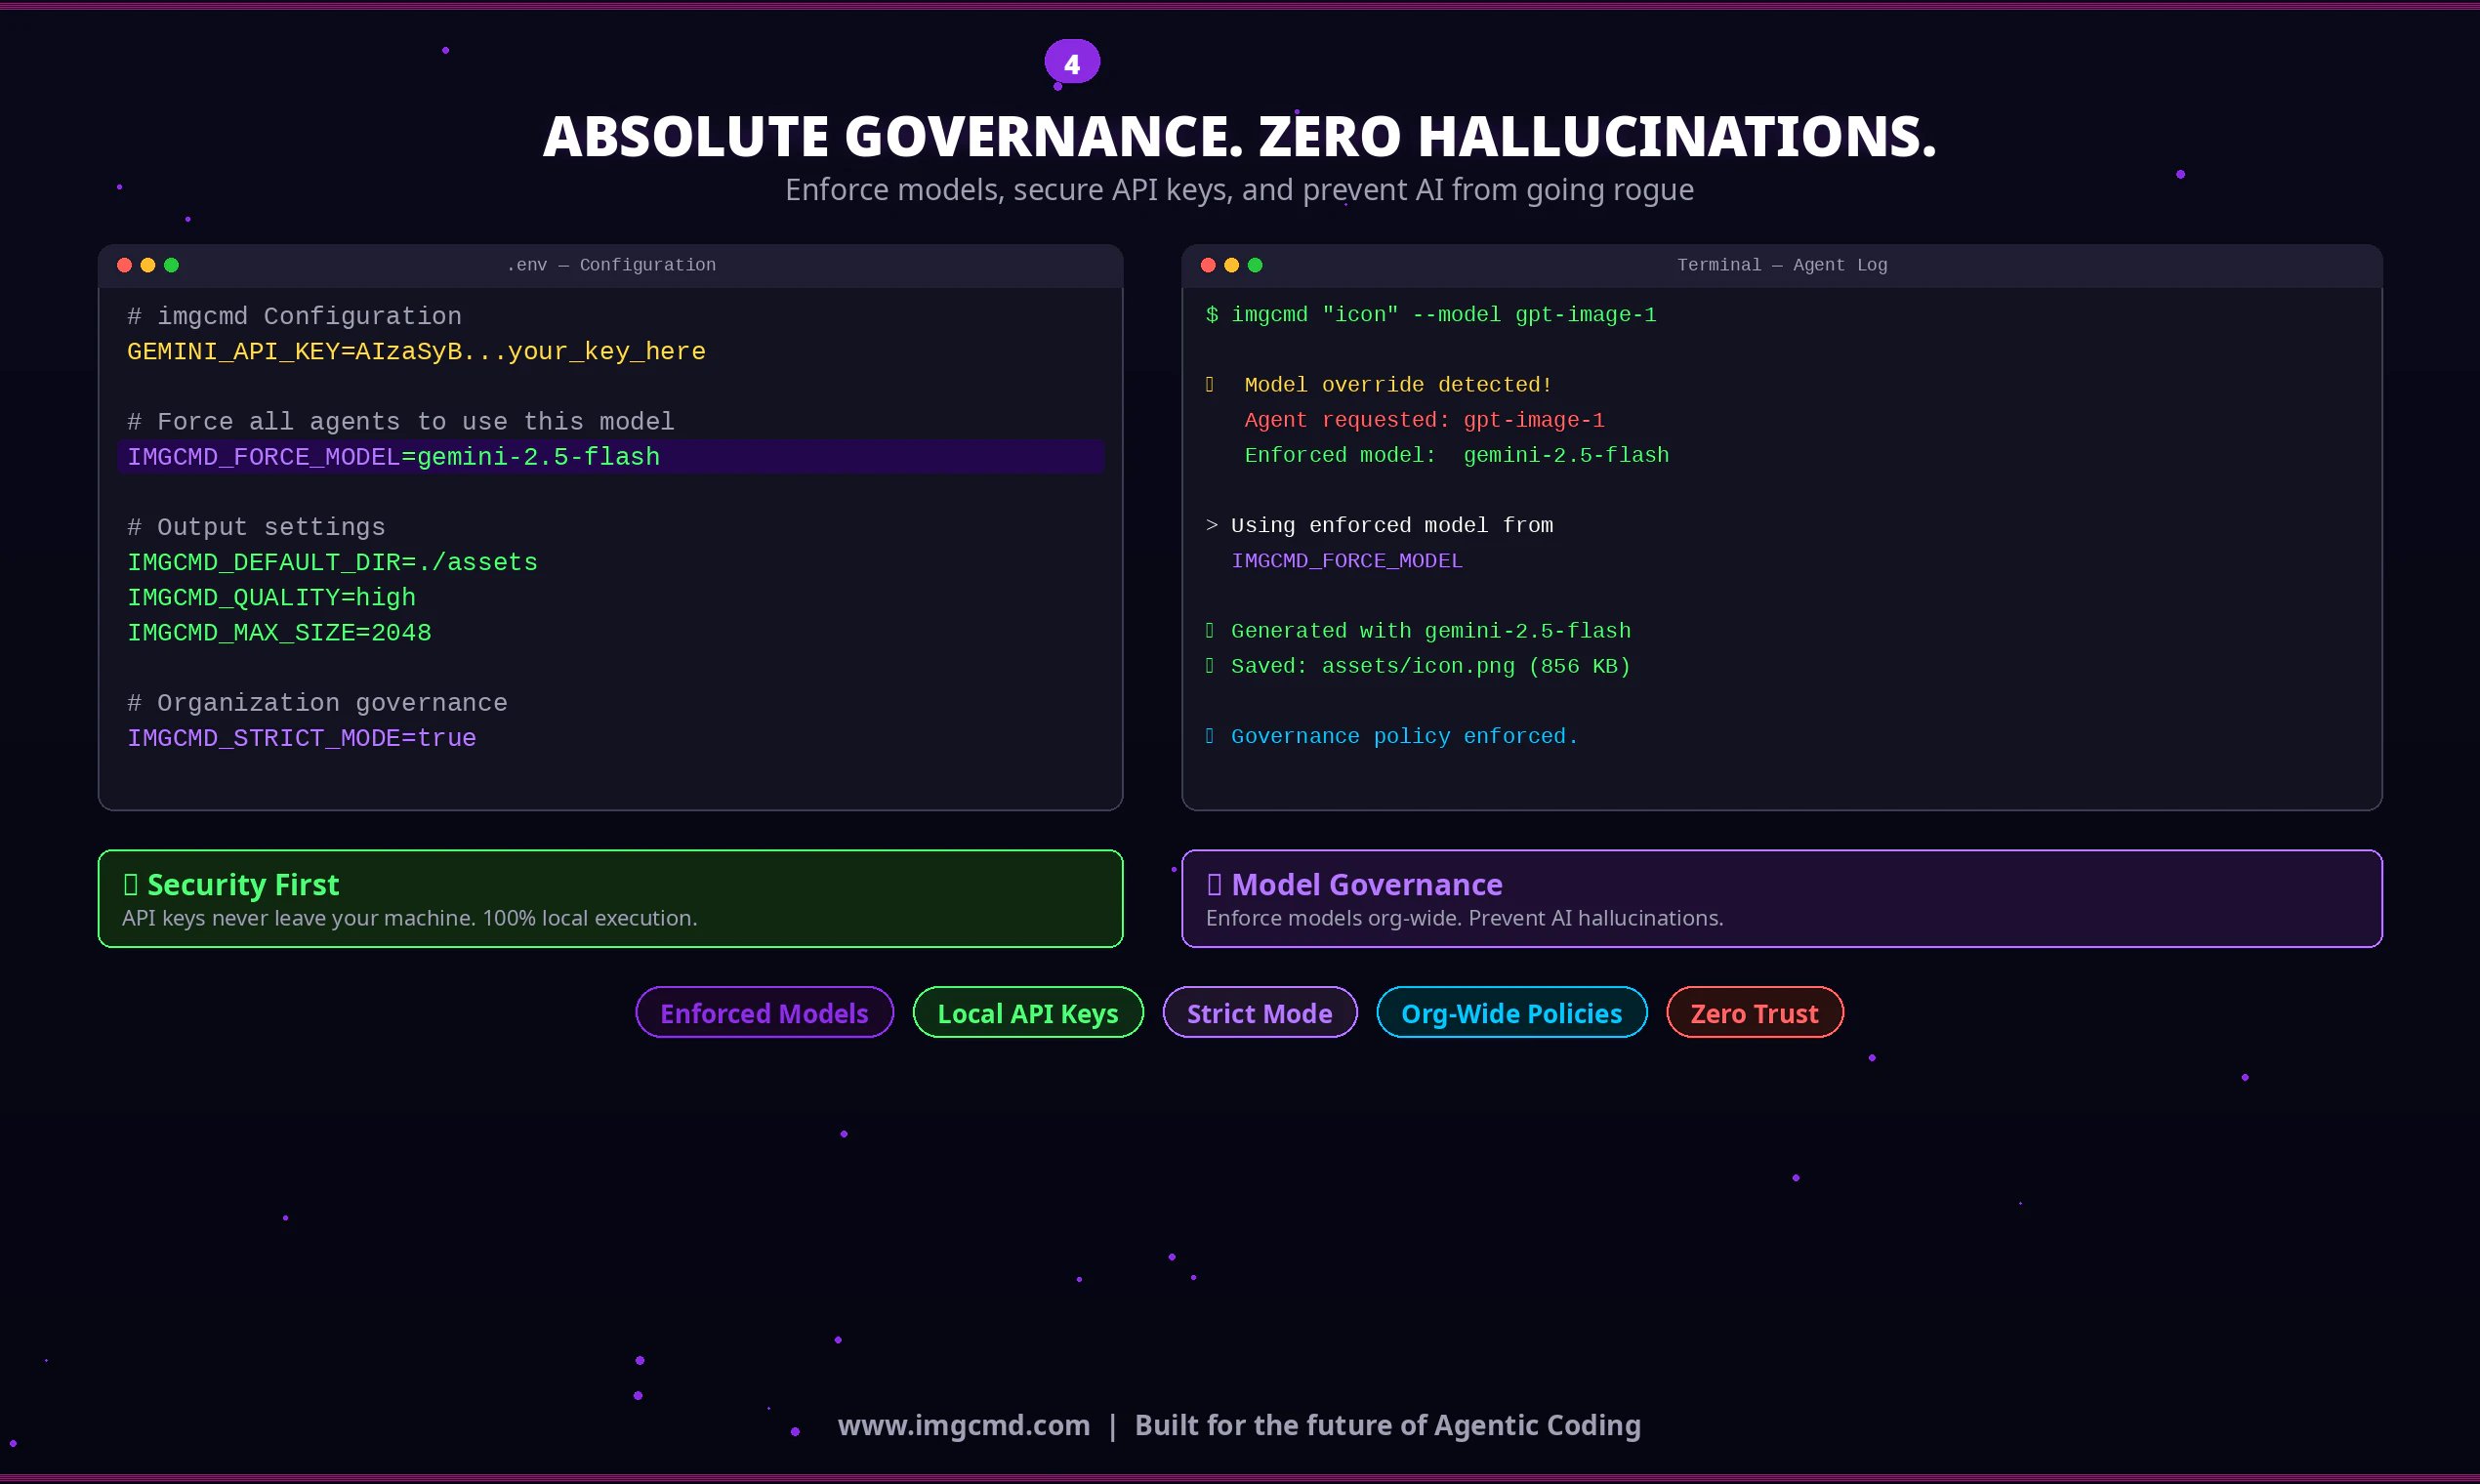
Task: Select the Org-Wide Policies pill
Action: pyautogui.click(x=1511, y=1013)
